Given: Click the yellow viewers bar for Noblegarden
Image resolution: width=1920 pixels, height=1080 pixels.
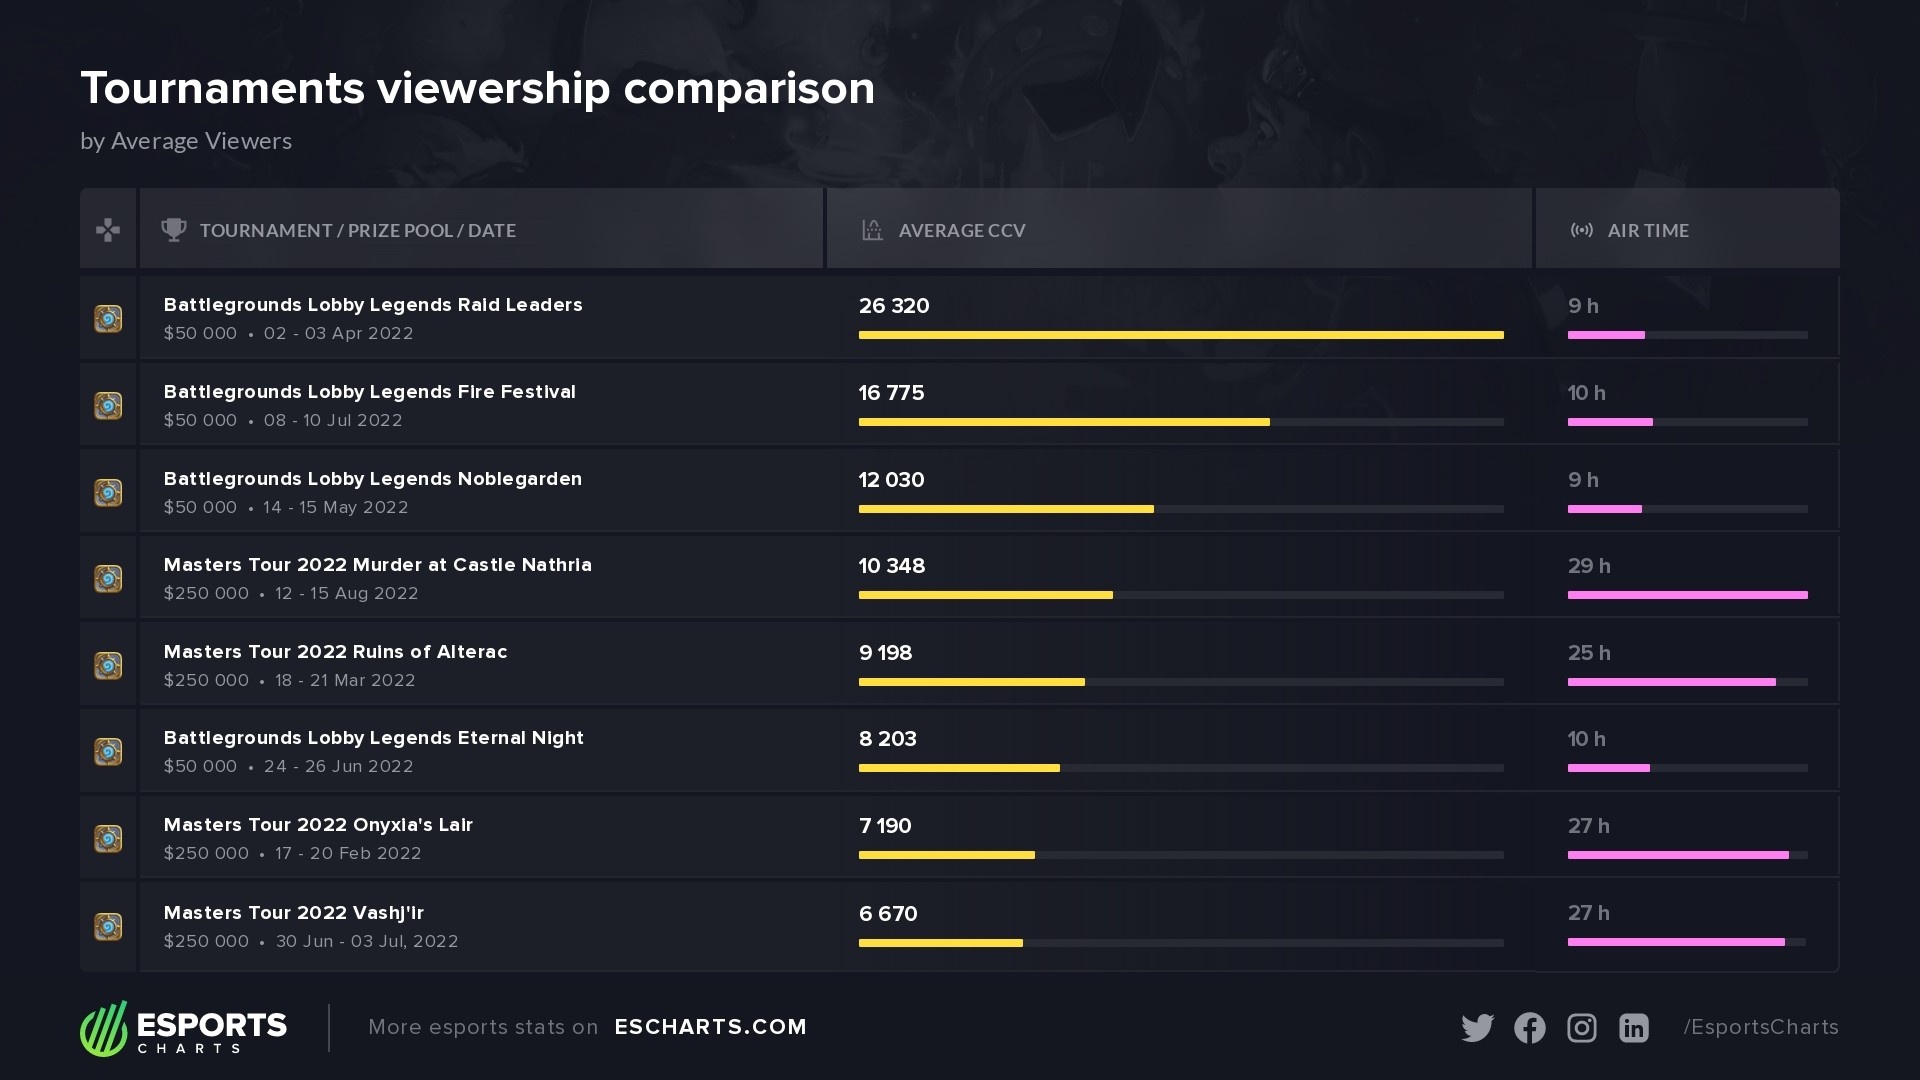Looking at the screenshot, I should click(x=1006, y=509).
